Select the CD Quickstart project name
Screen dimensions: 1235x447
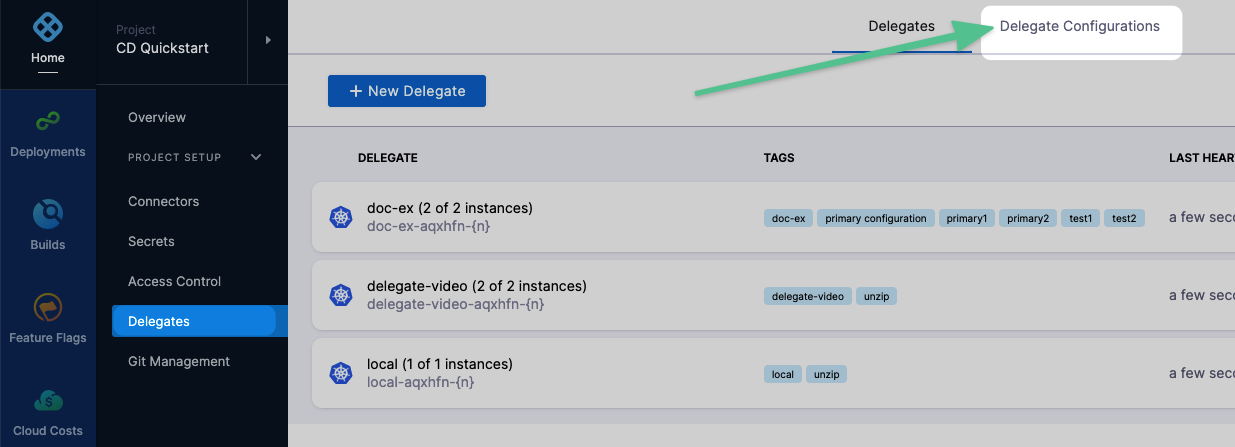(162, 48)
